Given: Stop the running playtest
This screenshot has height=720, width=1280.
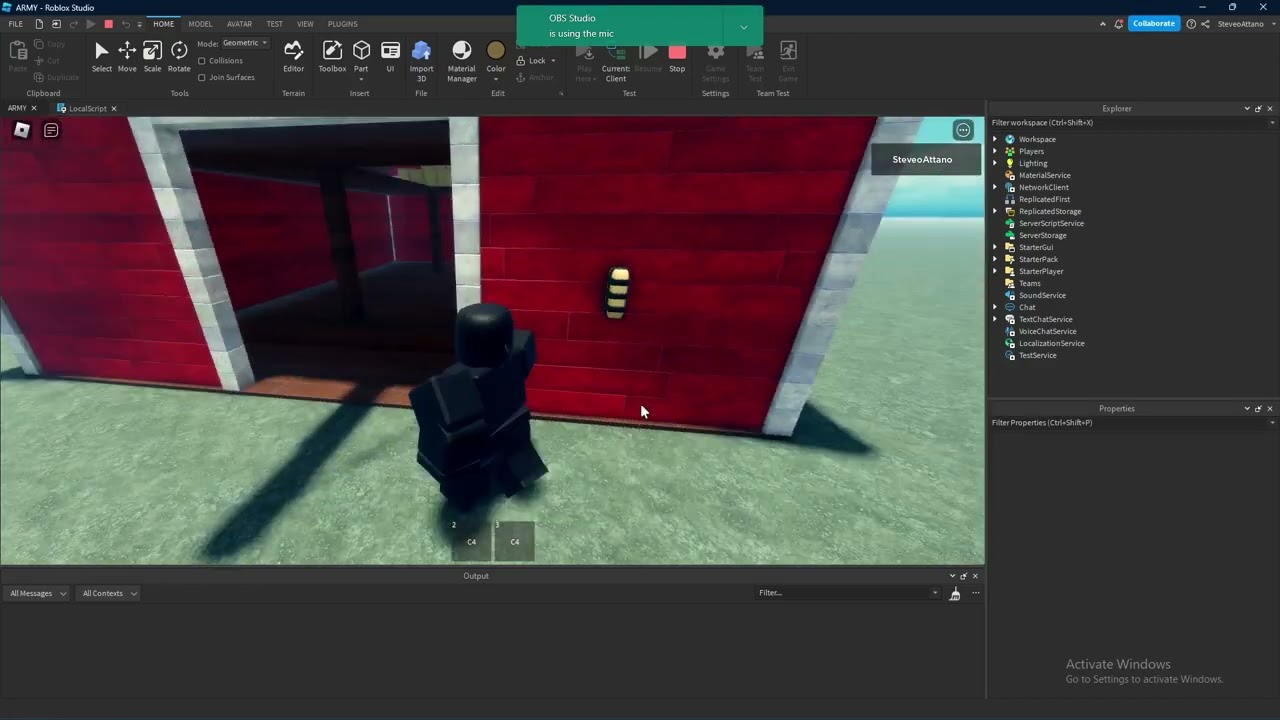Looking at the screenshot, I should pyautogui.click(x=677, y=57).
